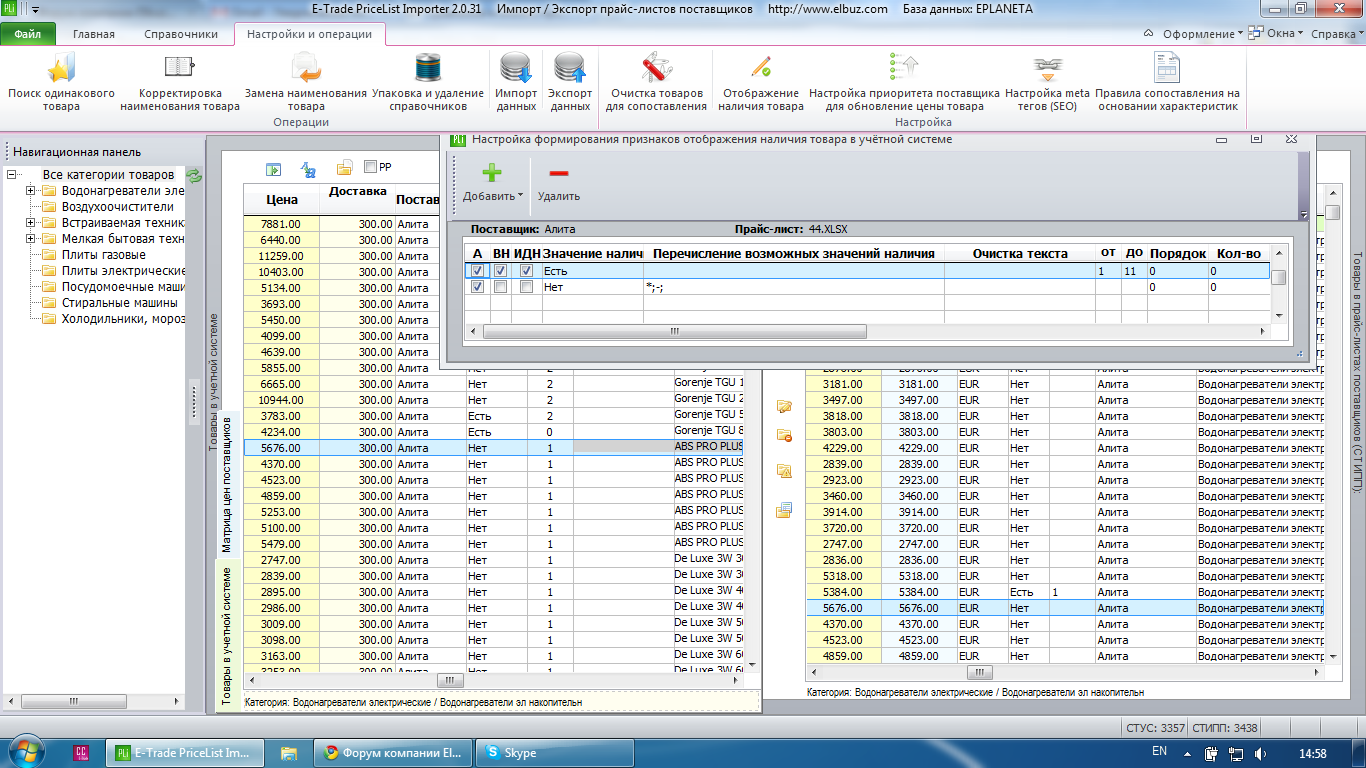Uncheck column A checkbox in the Нет row
This screenshot has height=768, width=1366.
[478, 287]
